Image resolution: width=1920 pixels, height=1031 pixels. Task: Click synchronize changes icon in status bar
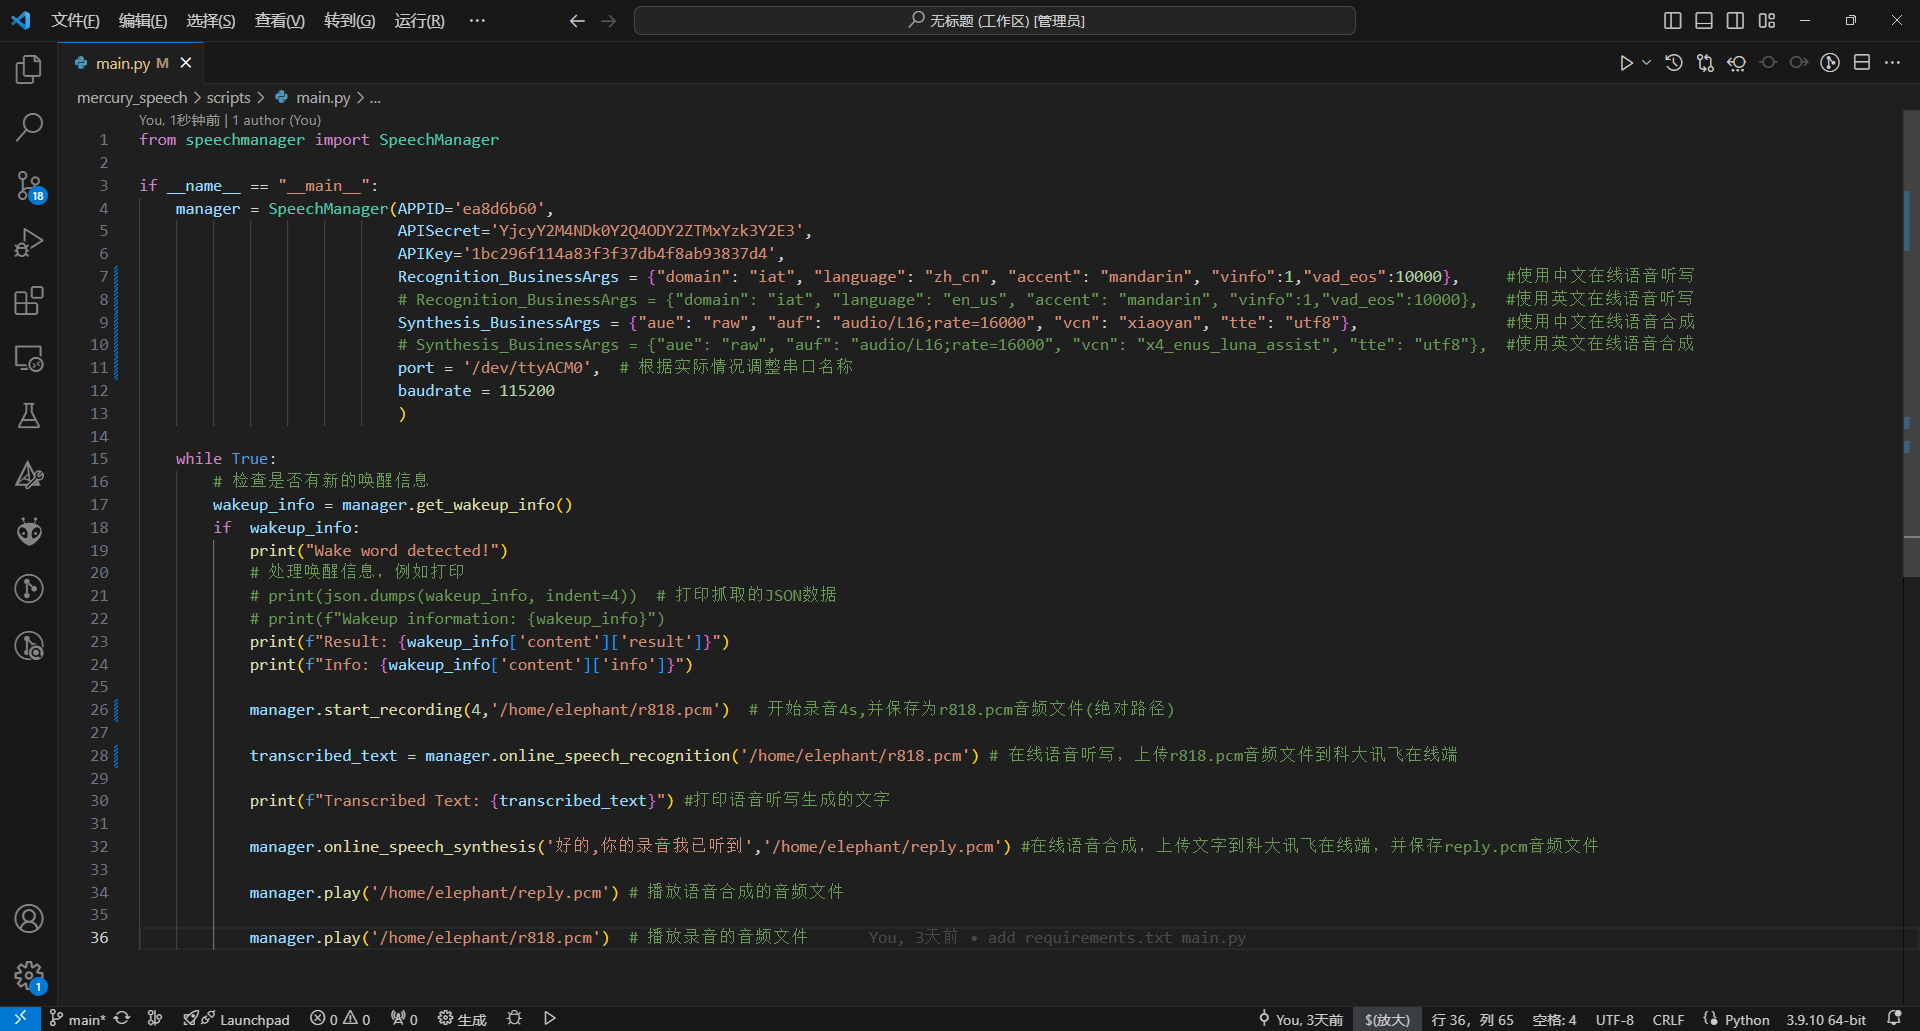click(122, 1019)
